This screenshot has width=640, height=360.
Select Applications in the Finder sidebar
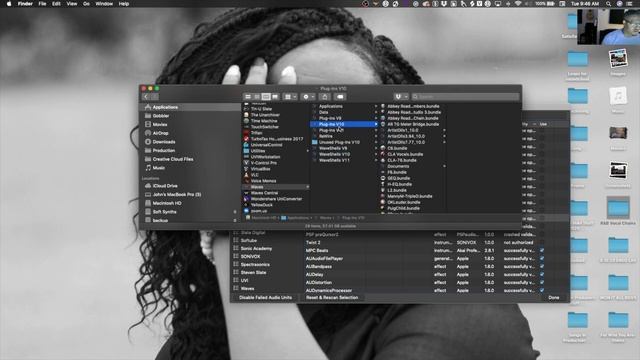coord(165,107)
